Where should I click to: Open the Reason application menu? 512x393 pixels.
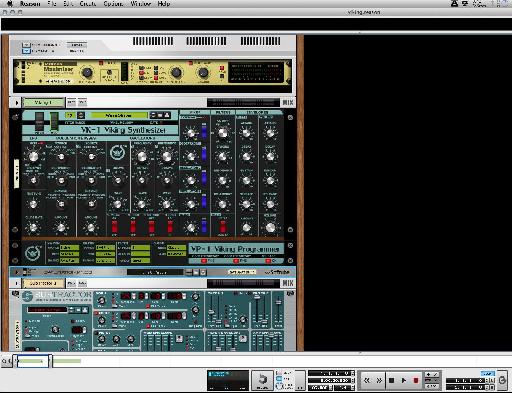(30, 4)
